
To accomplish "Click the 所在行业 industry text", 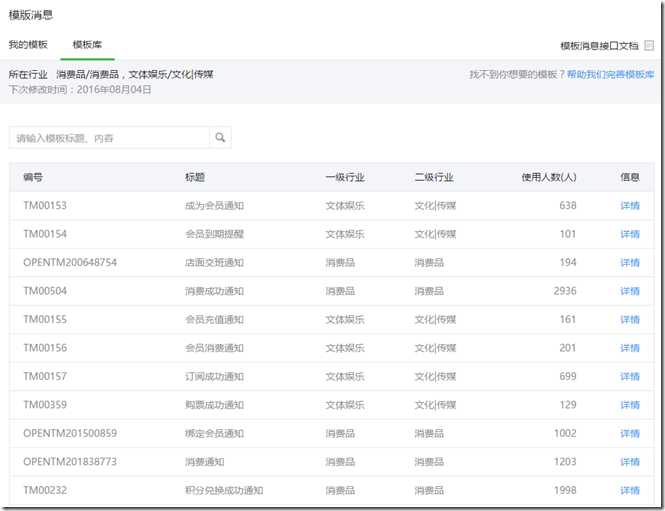I will (x=111, y=75).
